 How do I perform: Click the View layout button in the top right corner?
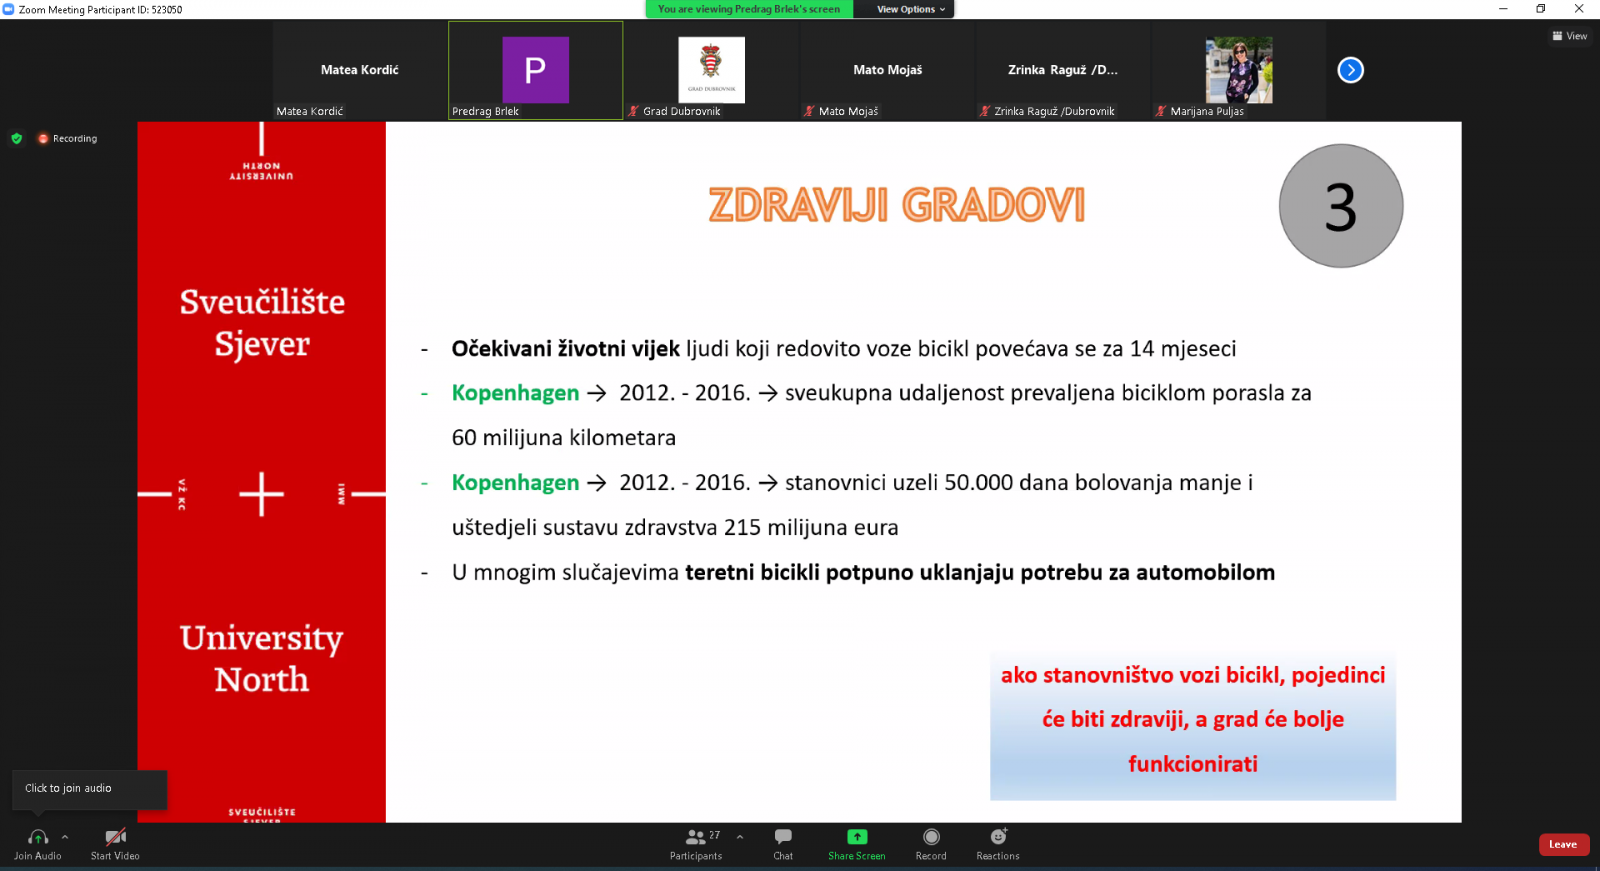[1570, 36]
